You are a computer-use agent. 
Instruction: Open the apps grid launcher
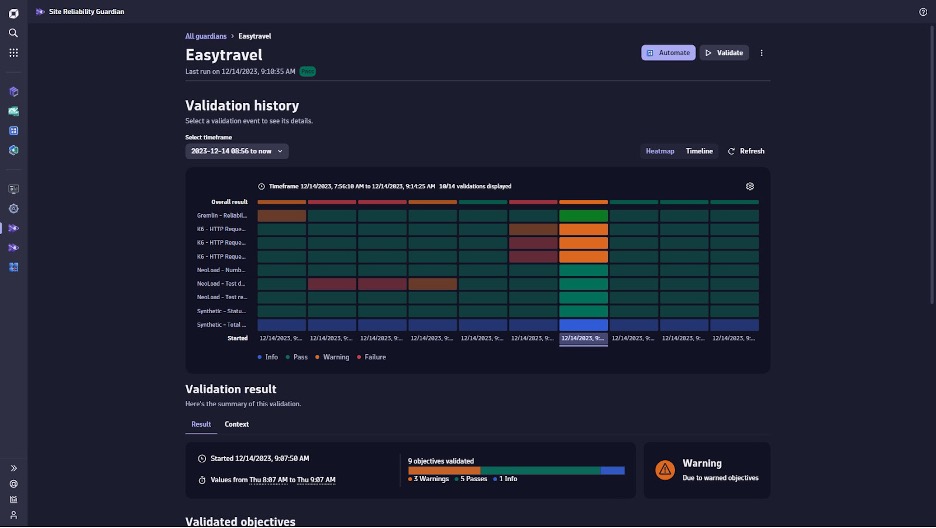tap(13, 52)
